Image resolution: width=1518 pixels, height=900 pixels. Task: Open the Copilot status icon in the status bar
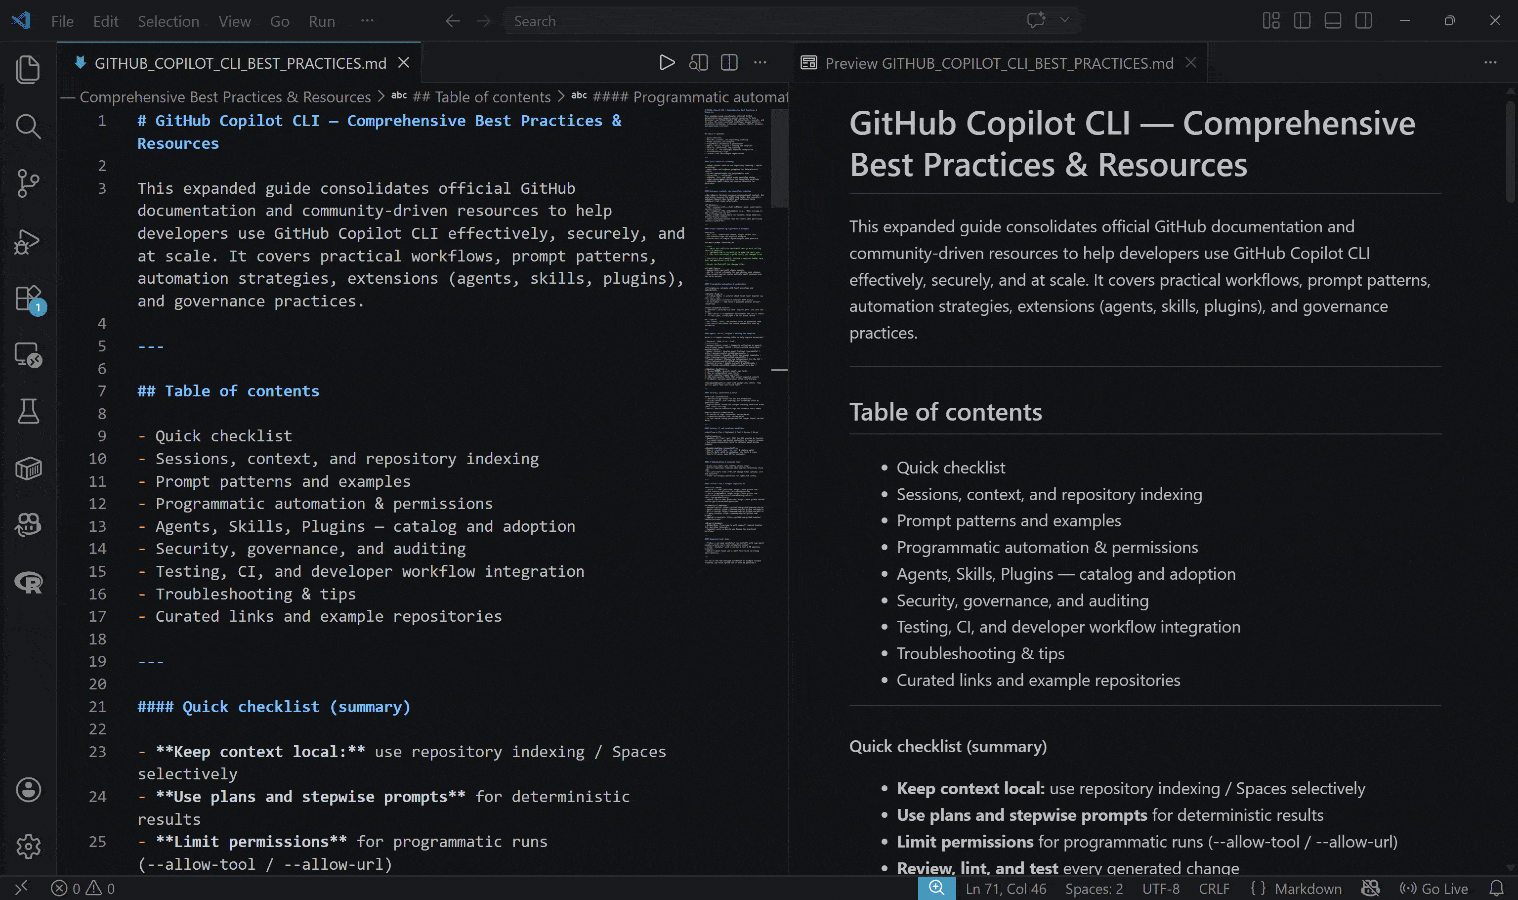point(1370,888)
